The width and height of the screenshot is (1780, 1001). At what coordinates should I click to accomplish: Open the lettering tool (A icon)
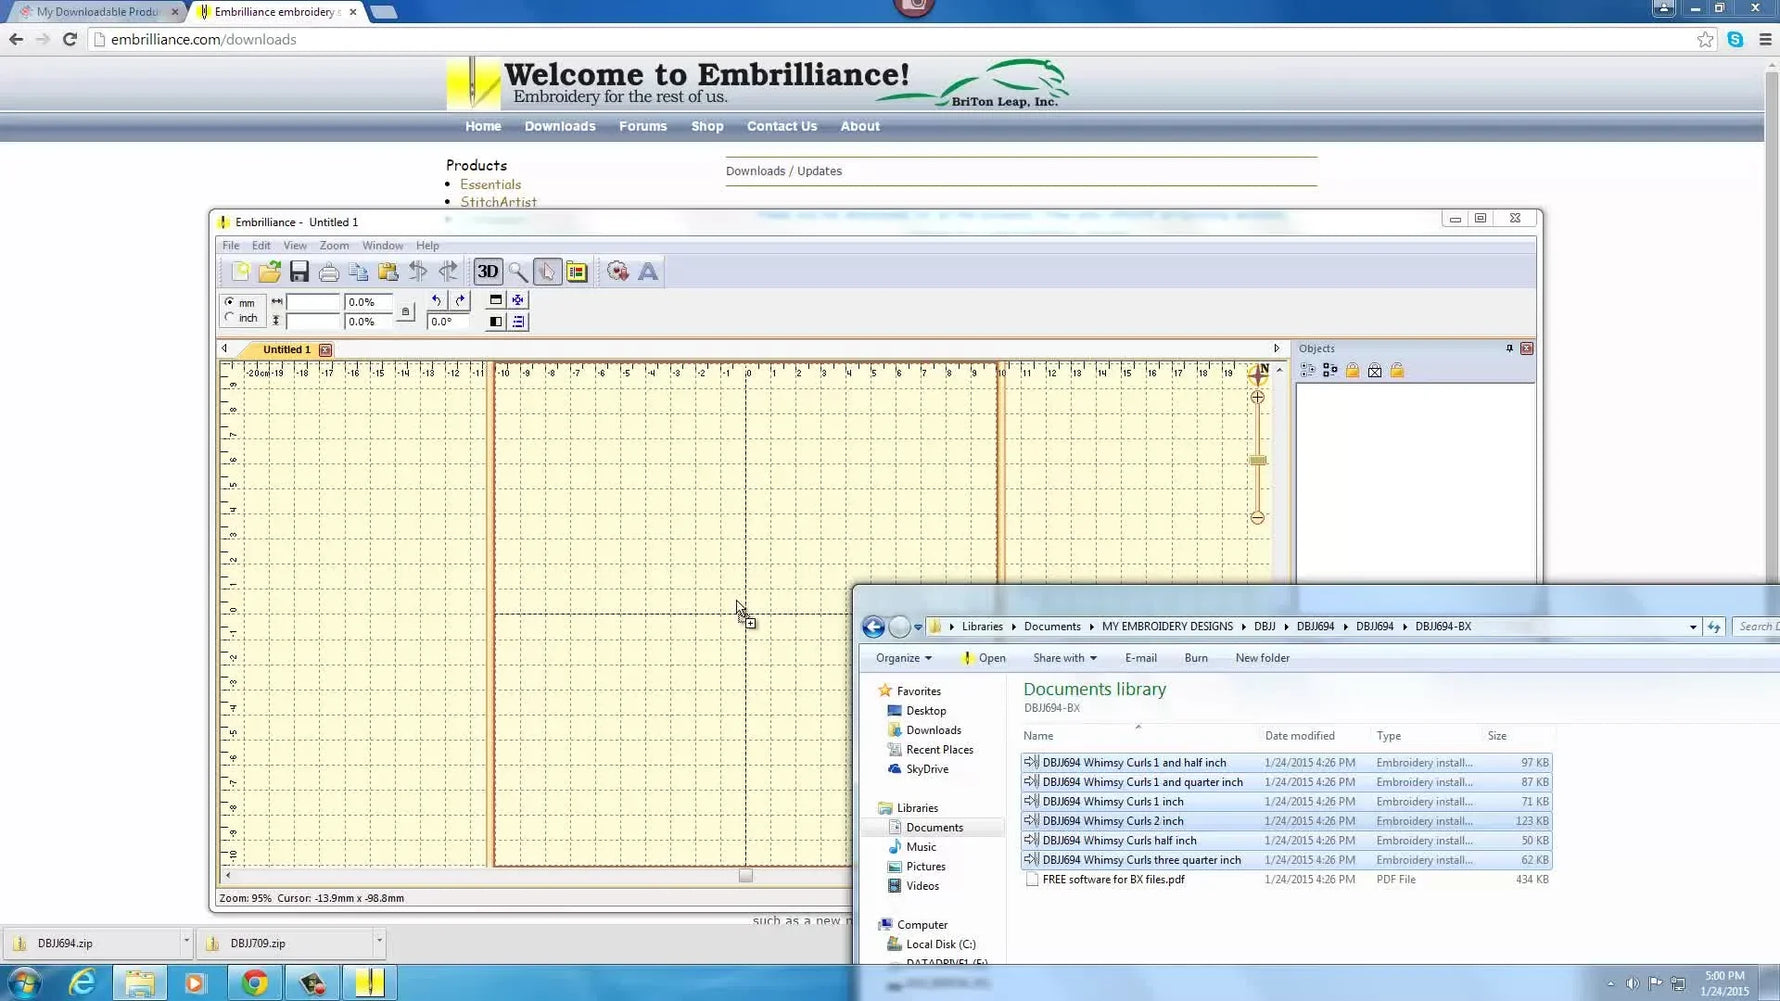(x=648, y=271)
